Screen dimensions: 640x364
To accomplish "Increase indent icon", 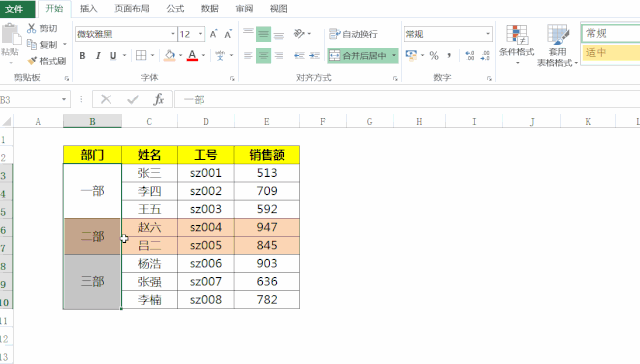I will coord(314,55).
